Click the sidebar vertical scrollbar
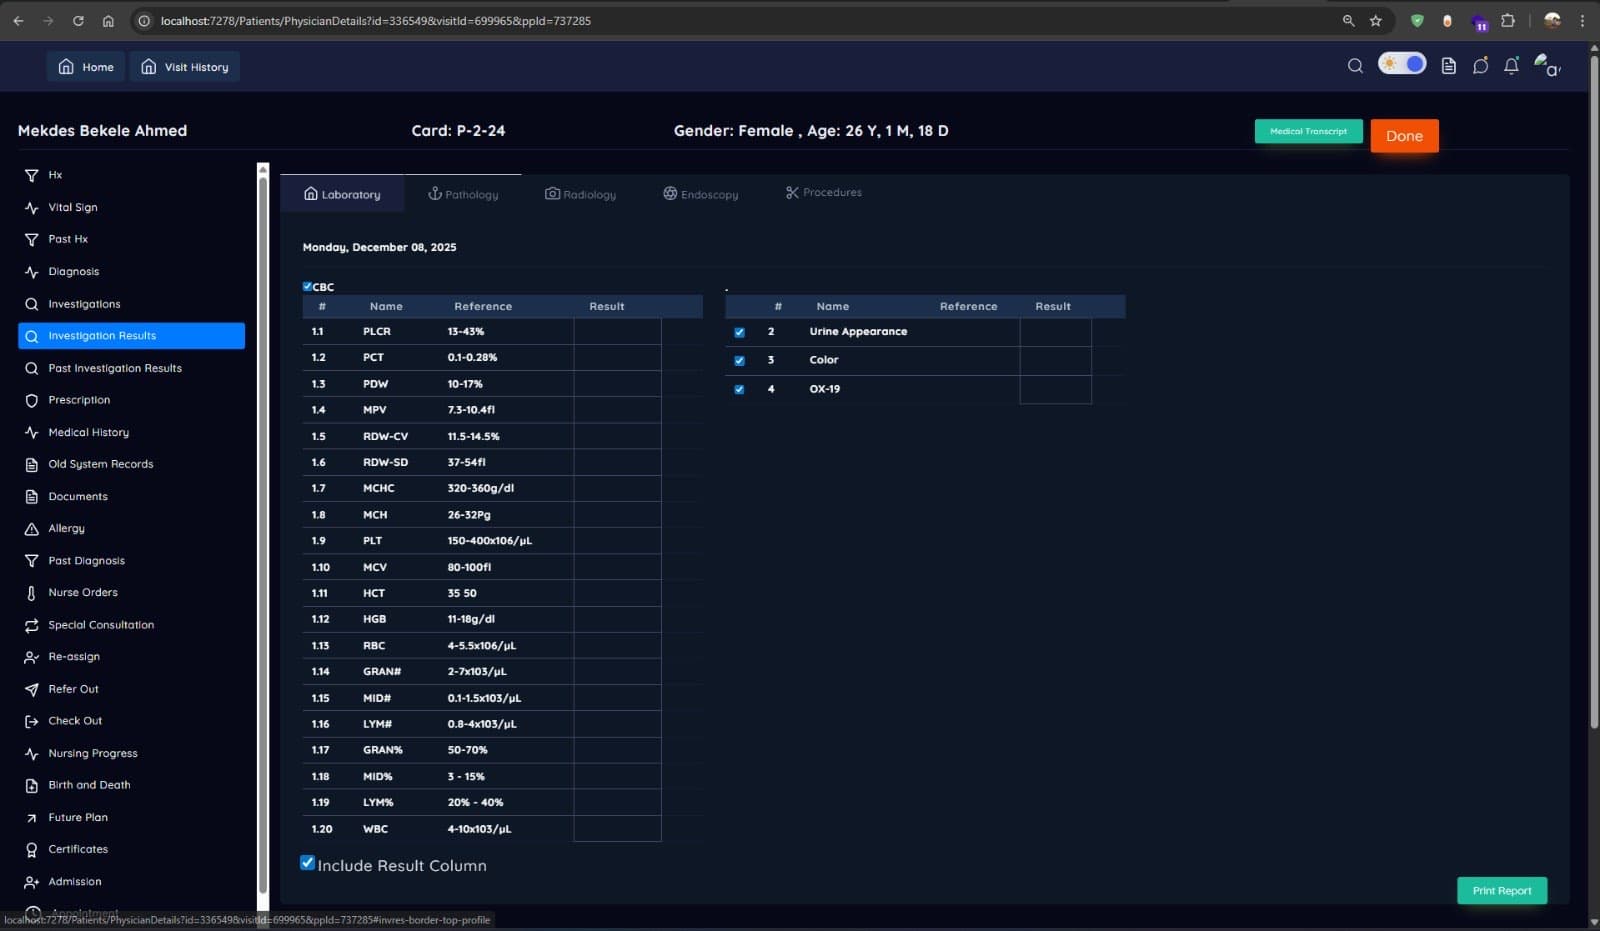 tap(263, 535)
